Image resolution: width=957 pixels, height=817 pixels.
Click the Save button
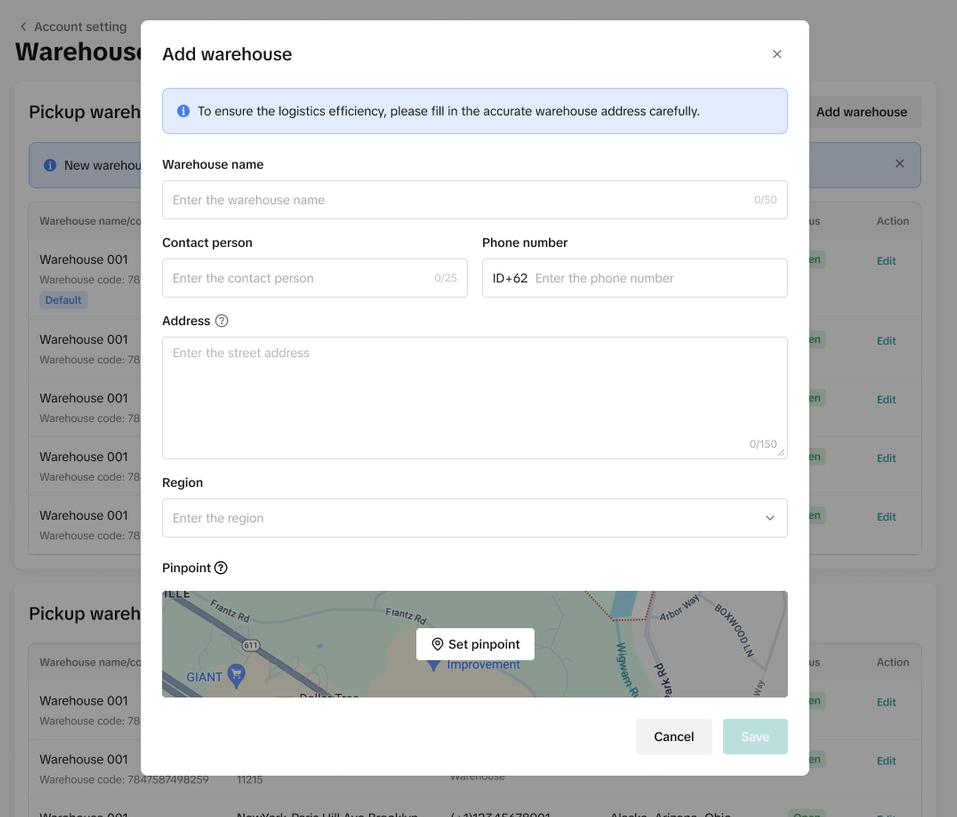pos(755,737)
